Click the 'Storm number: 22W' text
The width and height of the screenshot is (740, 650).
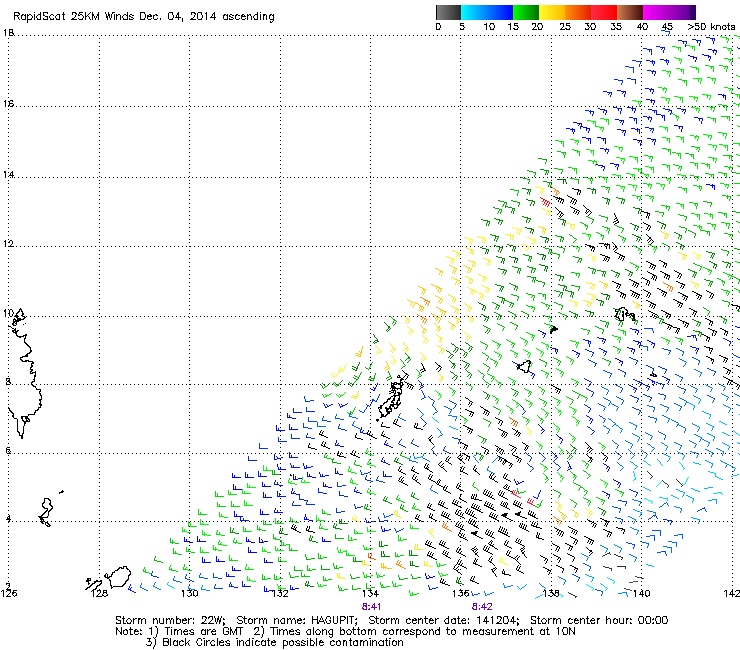coord(169,620)
